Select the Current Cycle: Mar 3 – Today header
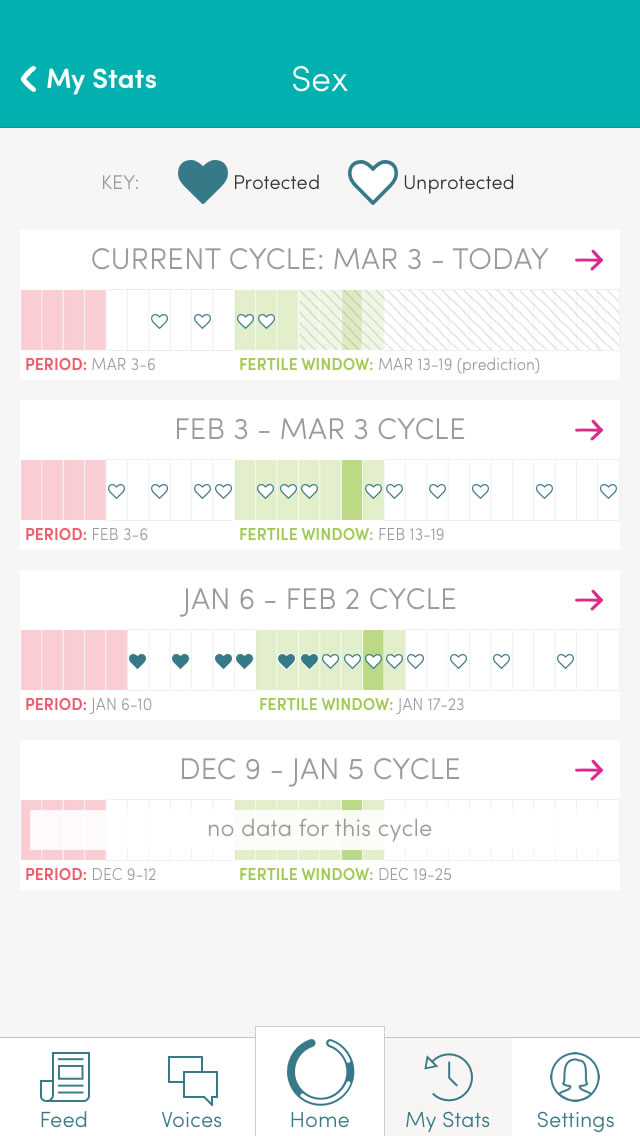Viewport: 640px width, 1136px height. tap(320, 260)
